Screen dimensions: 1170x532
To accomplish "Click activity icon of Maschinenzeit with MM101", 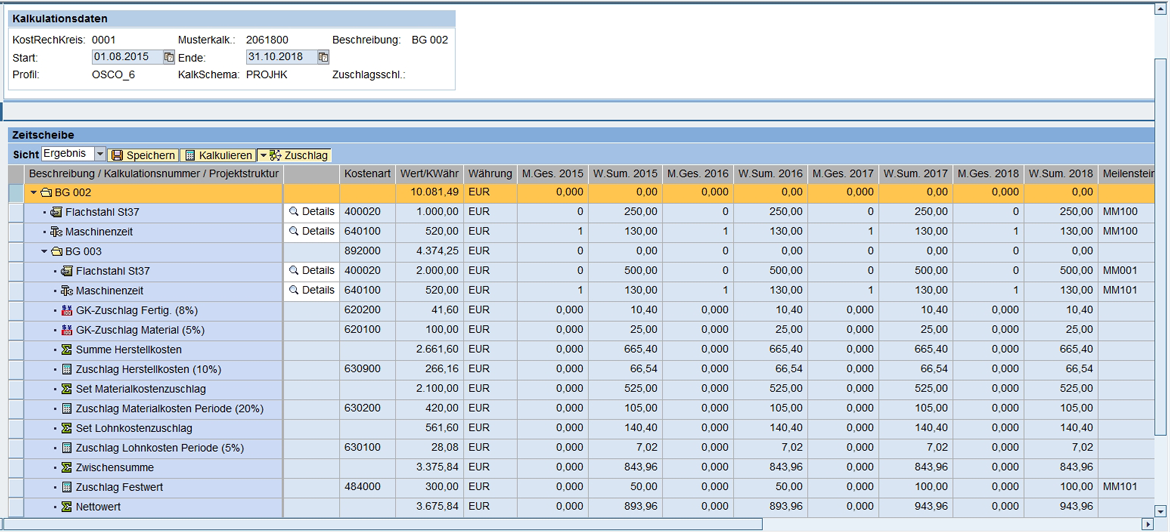I will pyautogui.click(x=67, y=290).
